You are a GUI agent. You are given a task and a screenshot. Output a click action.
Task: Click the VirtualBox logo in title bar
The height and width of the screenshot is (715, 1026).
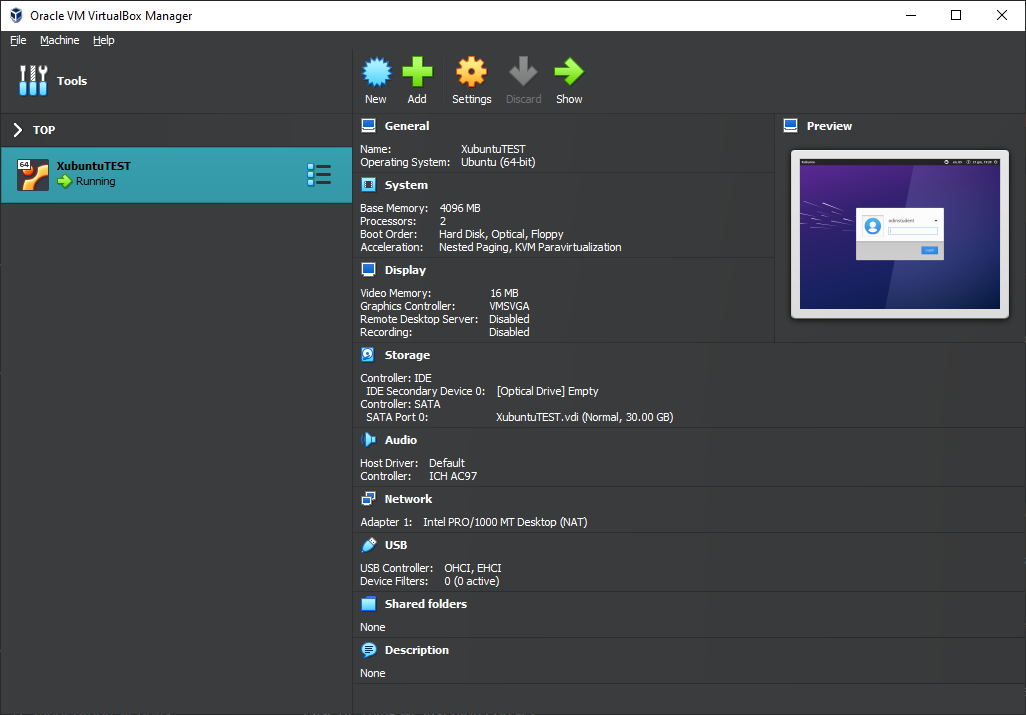(x=16, y=15)
